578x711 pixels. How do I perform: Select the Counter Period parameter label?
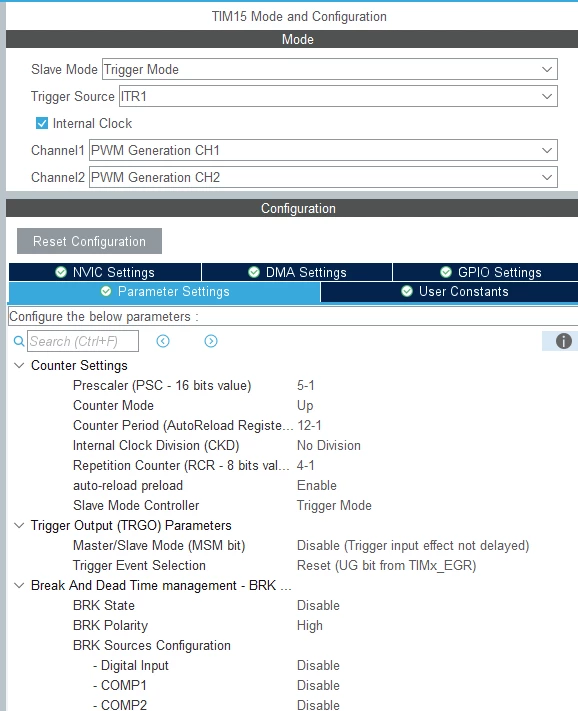pyautogui.click(x=183, y=425)
